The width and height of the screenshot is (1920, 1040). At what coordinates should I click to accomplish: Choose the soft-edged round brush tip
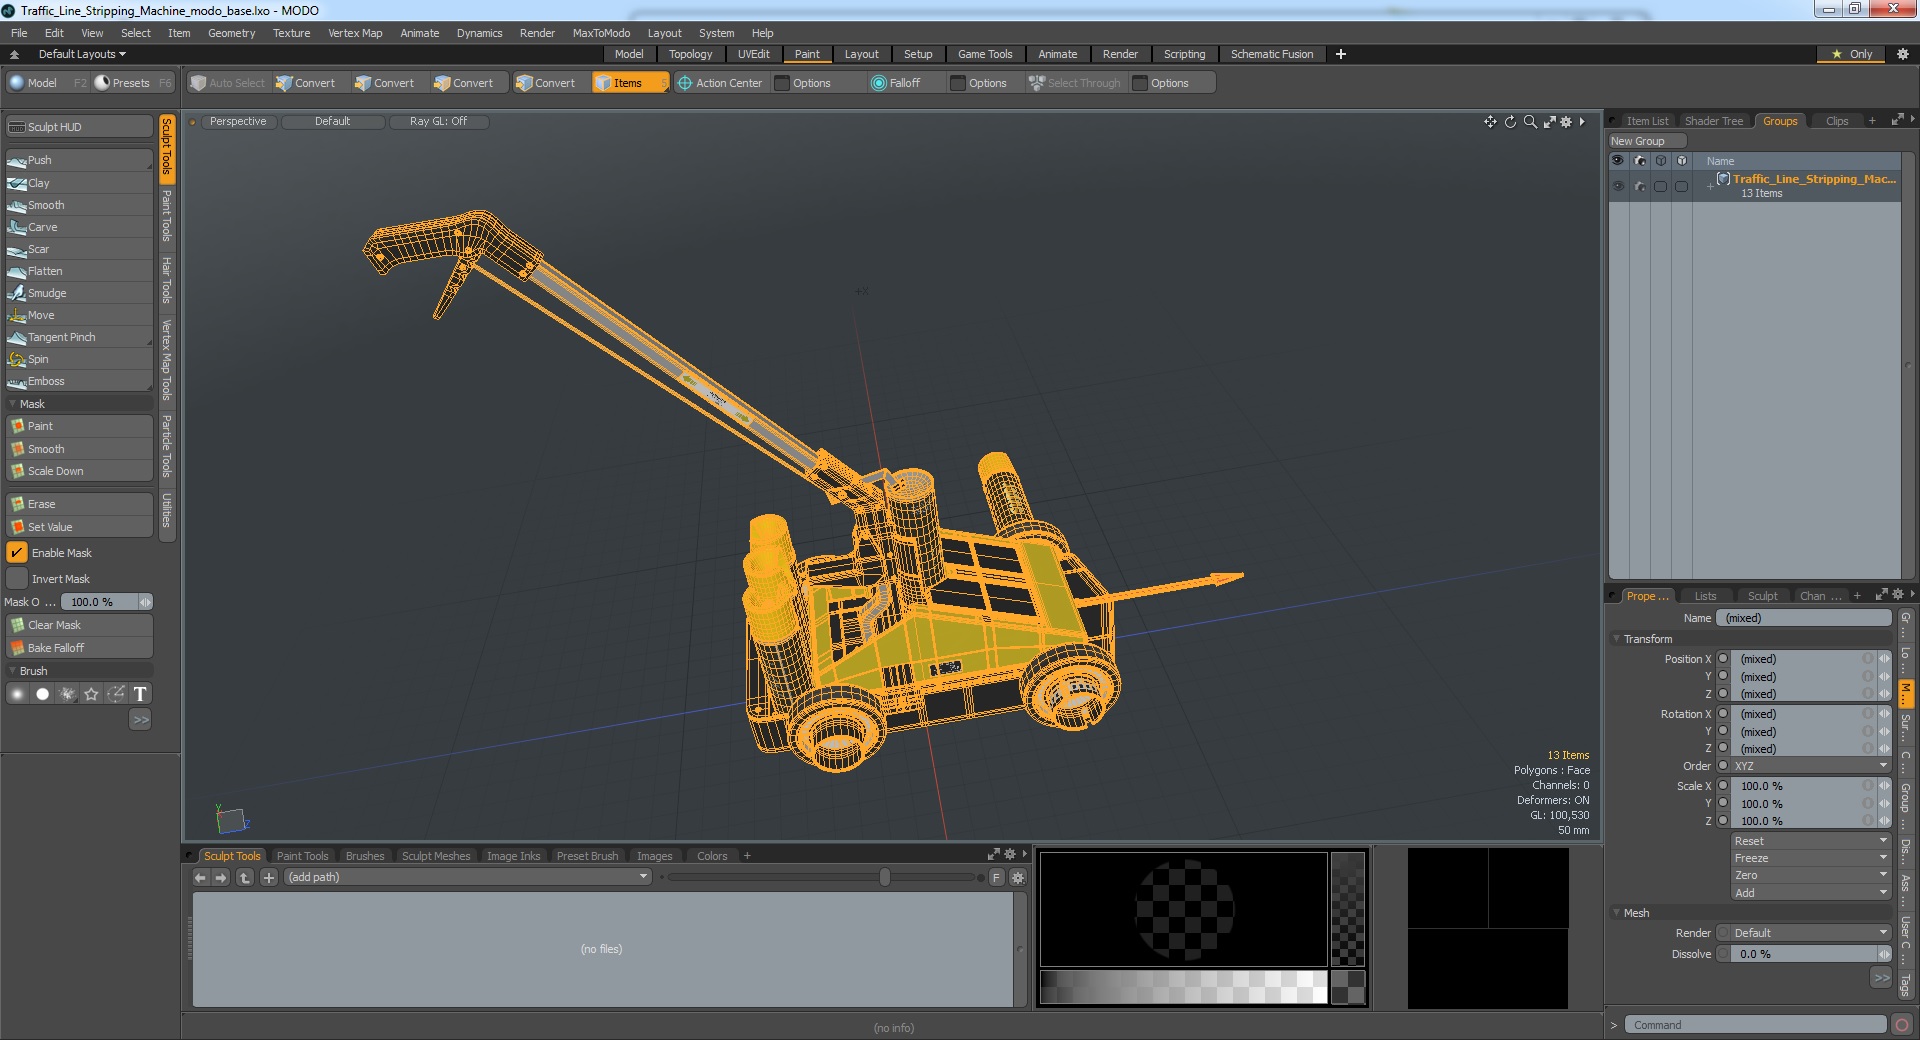(x=17, y=694)
